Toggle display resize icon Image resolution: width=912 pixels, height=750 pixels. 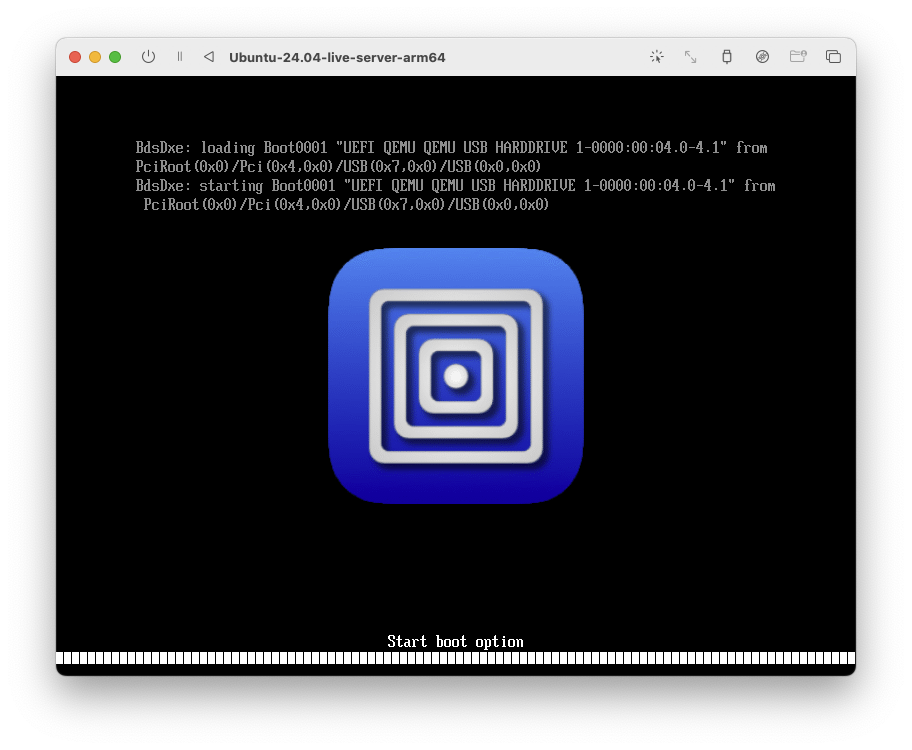pyautogui.click(x=690, y=57)
